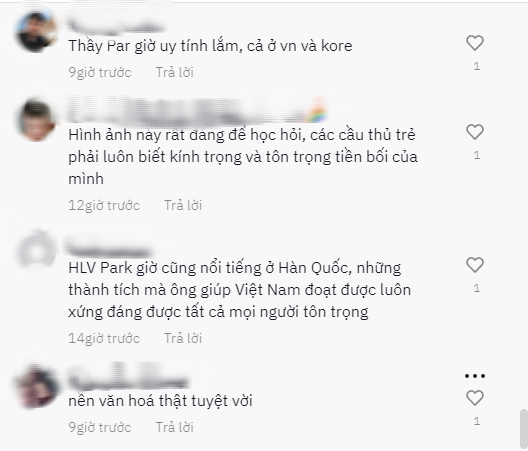This screenshot has width=528, height=451.
Task: Like the "Hình ảnh này rất đáng" comment
Action: point(475,132)
